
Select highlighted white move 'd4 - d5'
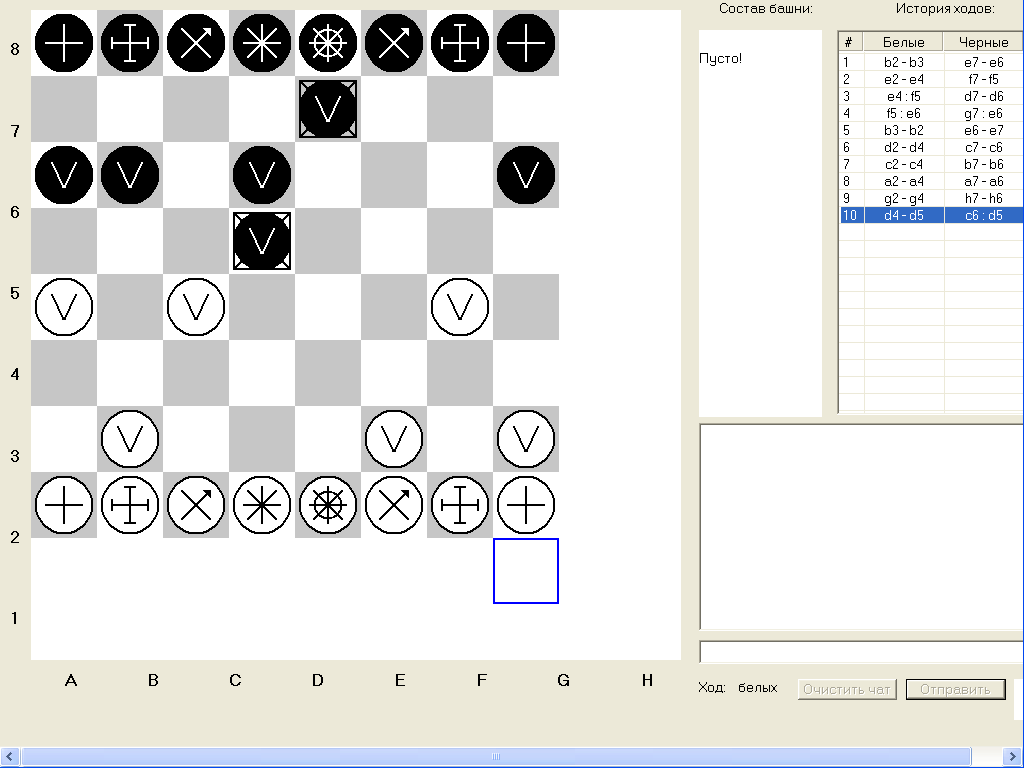(x=904, y=215)
